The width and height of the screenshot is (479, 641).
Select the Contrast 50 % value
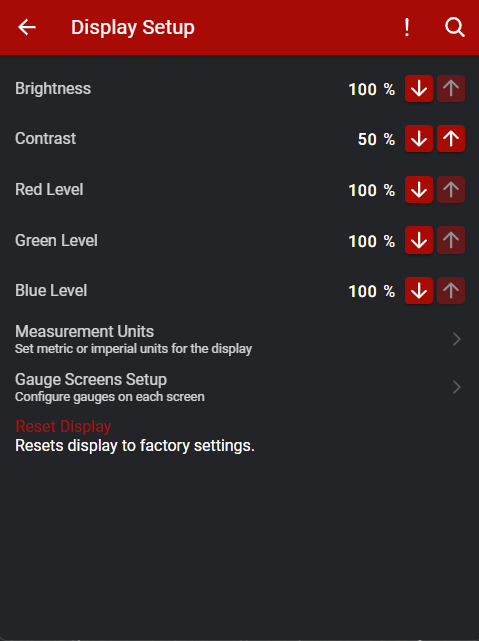point(376,139)
